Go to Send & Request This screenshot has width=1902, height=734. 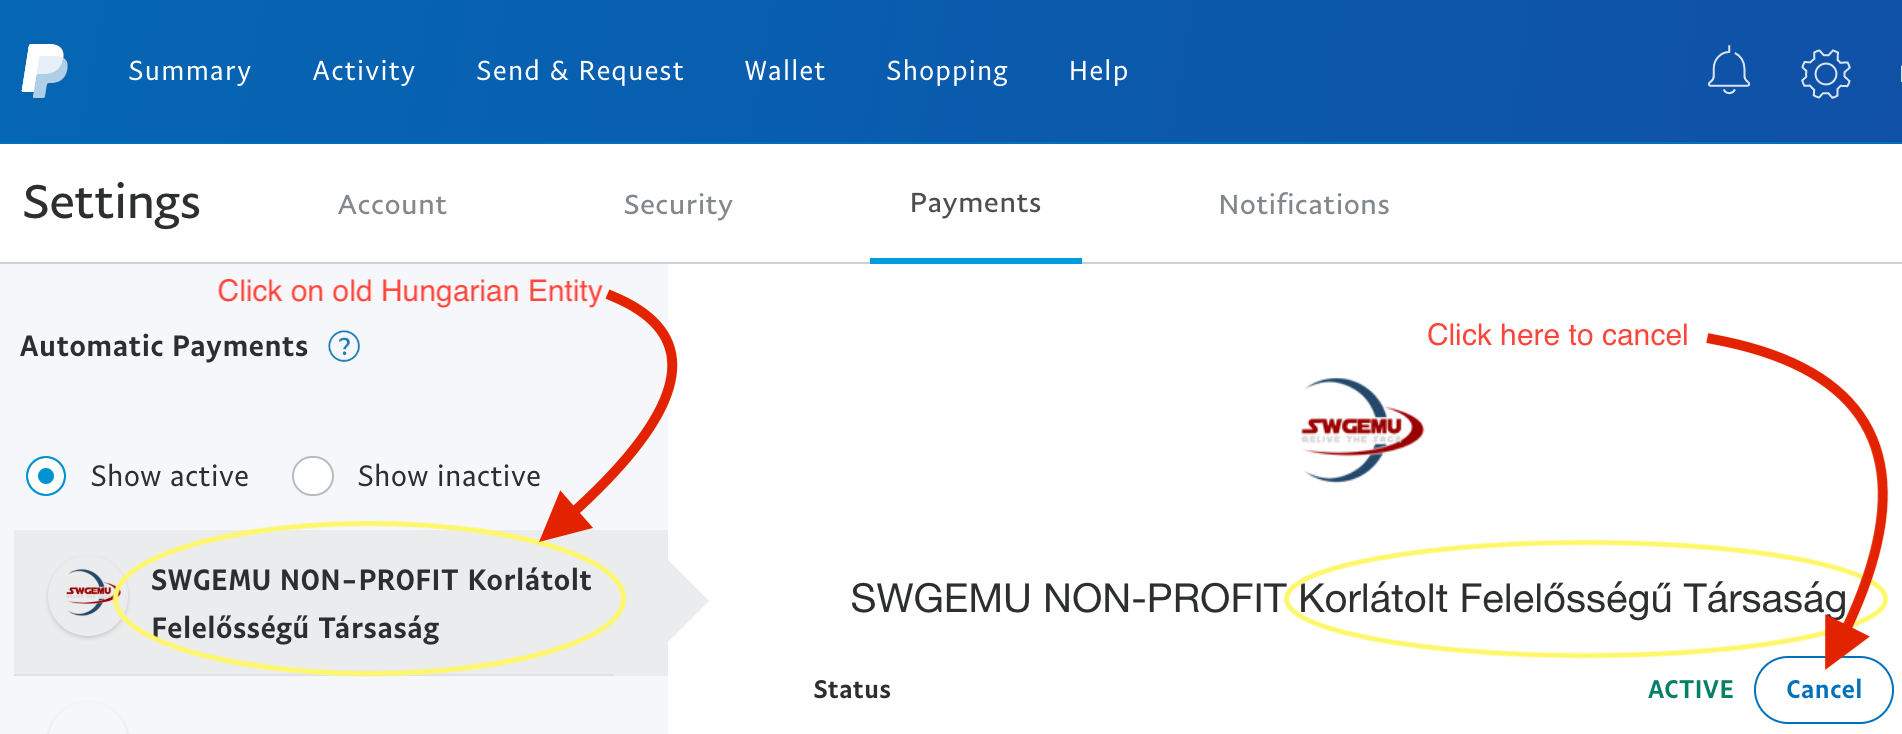click(580, 71)
